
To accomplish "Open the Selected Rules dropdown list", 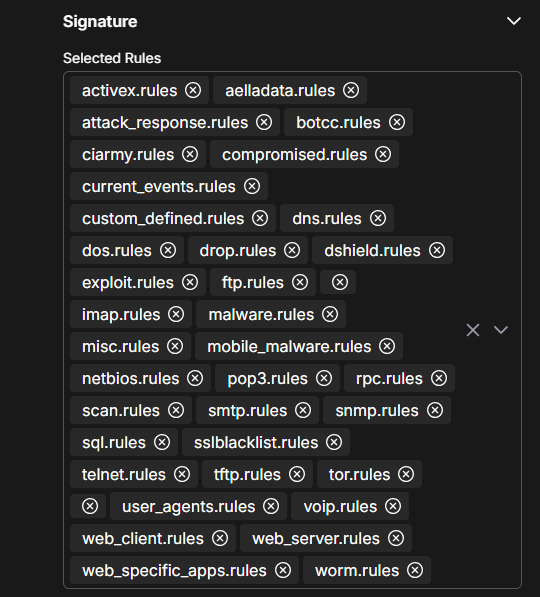I will [x=501, y=330].
